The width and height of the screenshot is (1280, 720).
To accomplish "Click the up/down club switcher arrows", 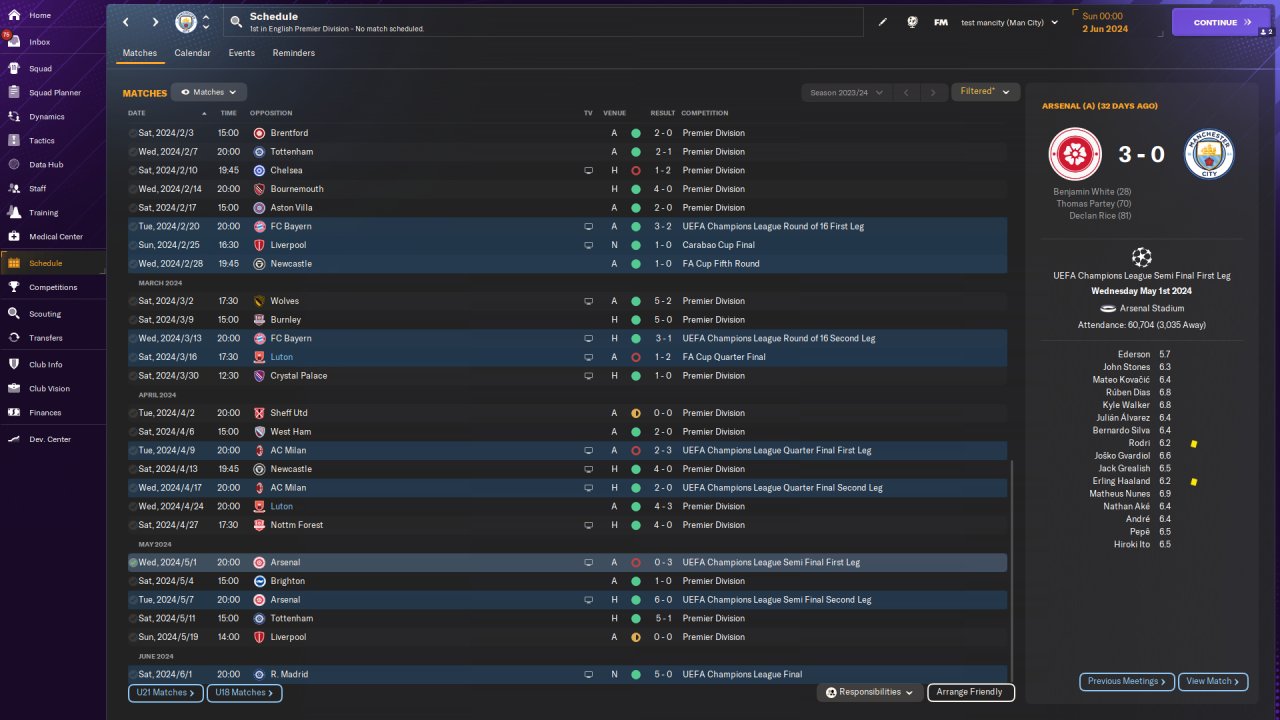I will click(x=206, y=22).
